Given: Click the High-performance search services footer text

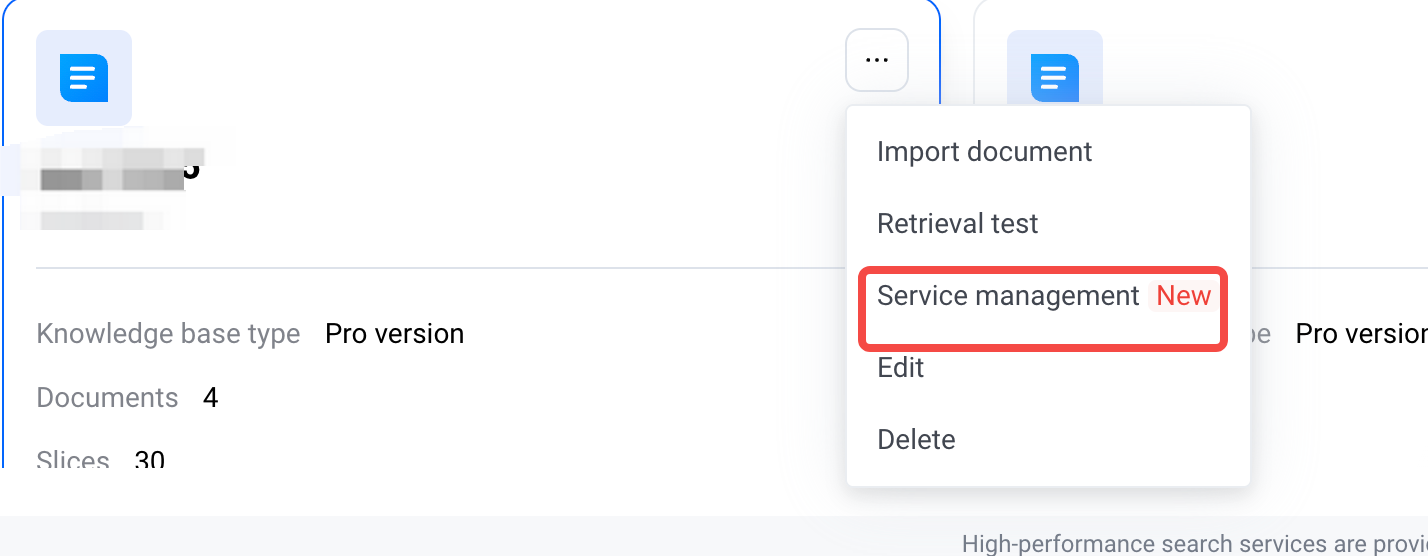Looking at the screenshot, I should pyautogui.click(x=1194, y=544).
